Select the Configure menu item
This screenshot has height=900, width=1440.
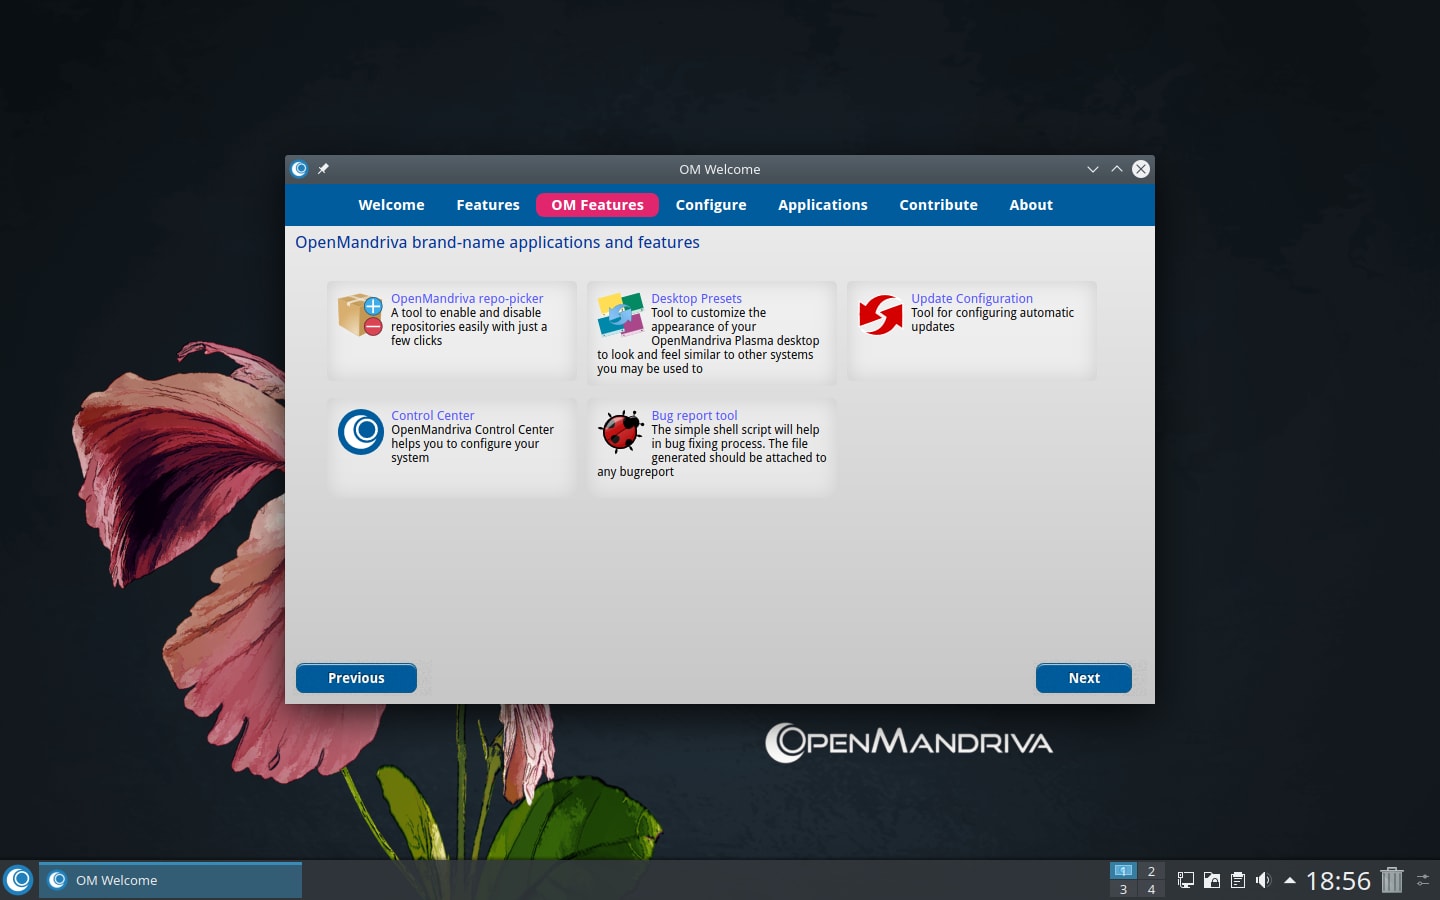click(710, 205)
